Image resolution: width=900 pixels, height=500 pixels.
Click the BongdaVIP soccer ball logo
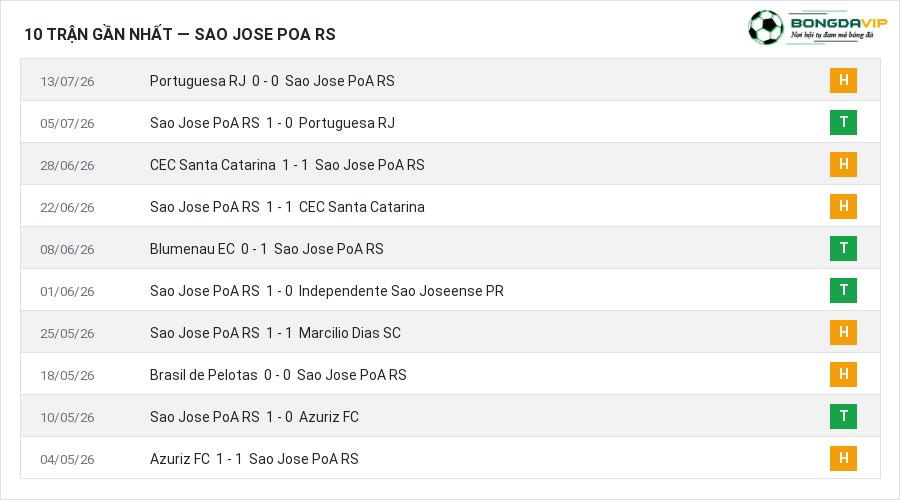coord(765,27)
